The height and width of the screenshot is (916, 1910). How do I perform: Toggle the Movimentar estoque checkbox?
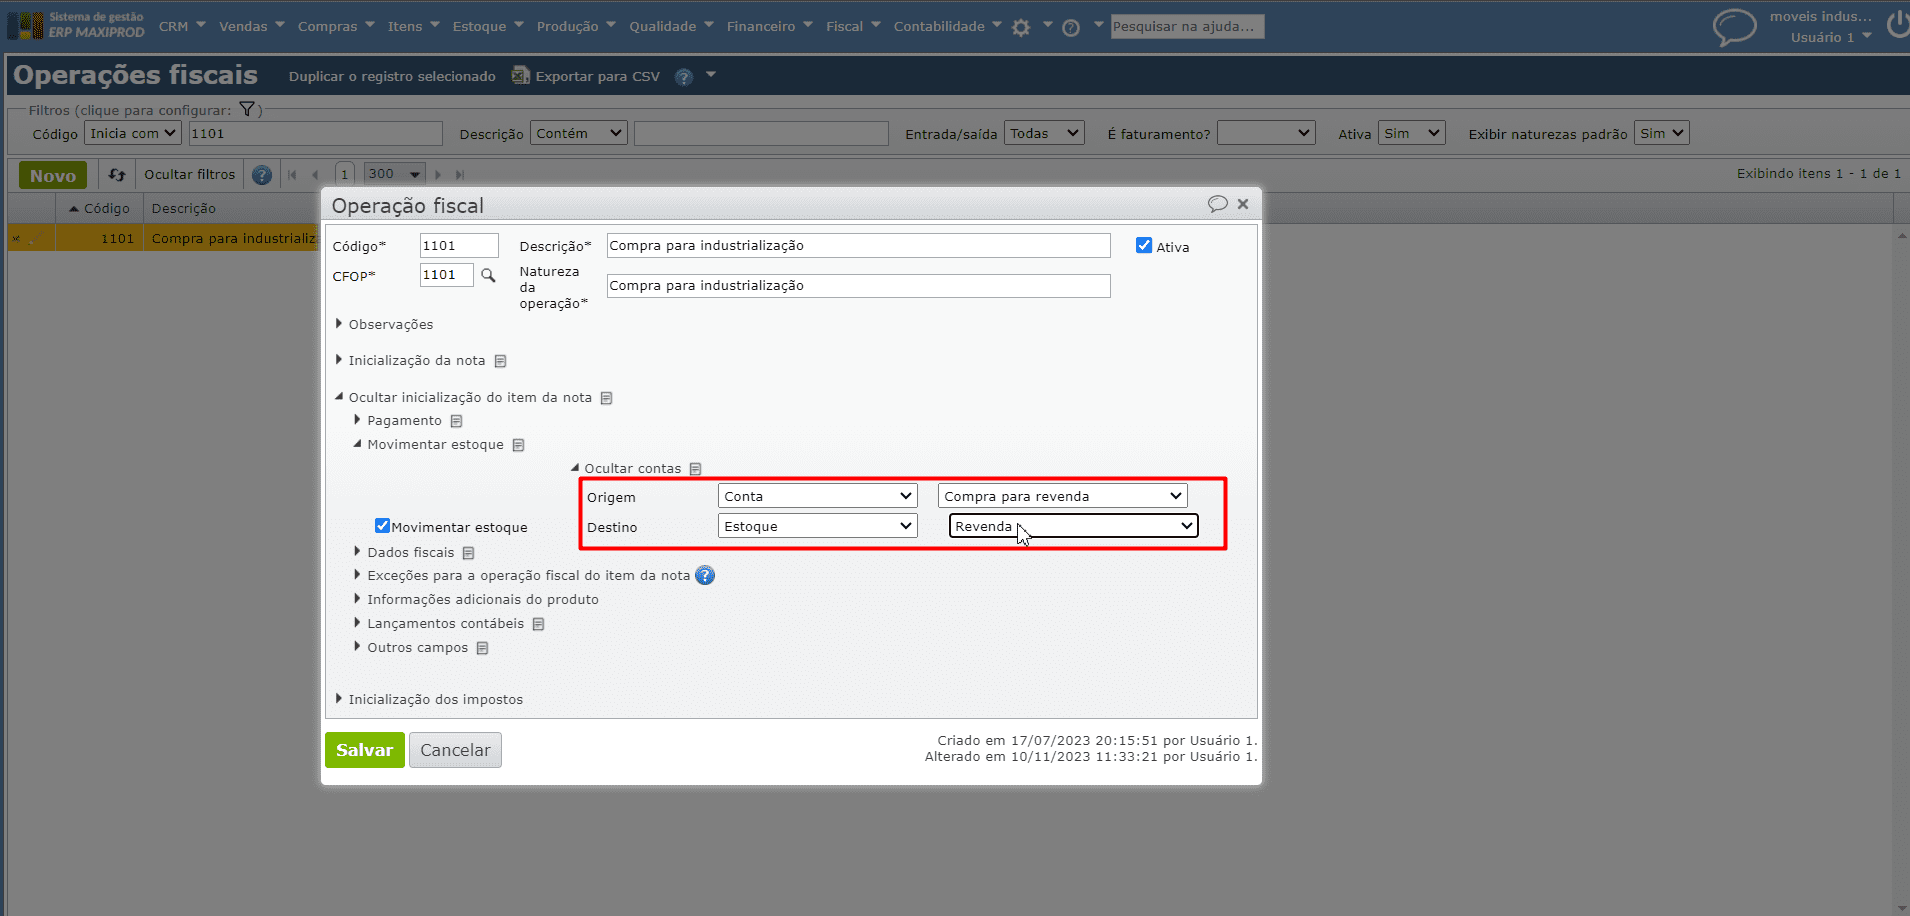382,525
